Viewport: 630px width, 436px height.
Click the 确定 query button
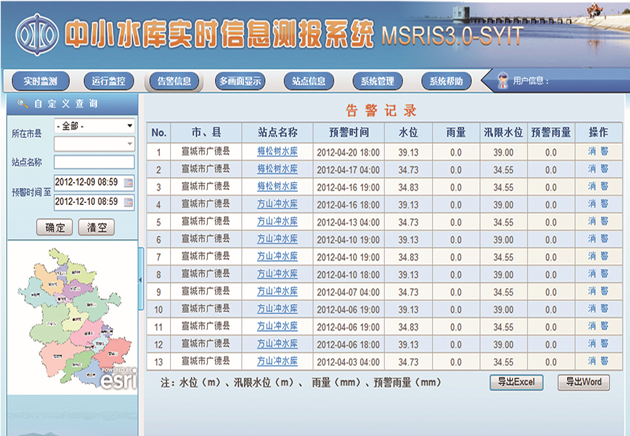click(55, 227)
